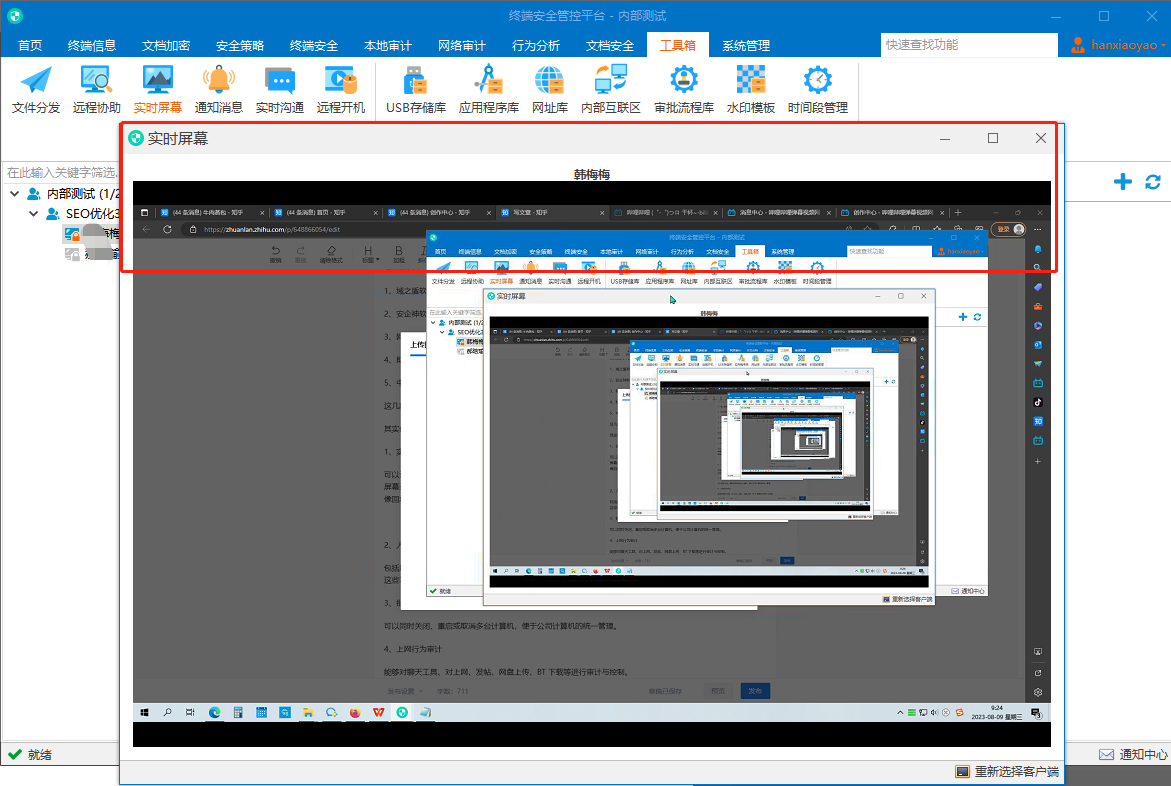Viewport: 1171px width, 786px height.
Task: Open the USB存储库 library
Action: [x=416, y=90]
